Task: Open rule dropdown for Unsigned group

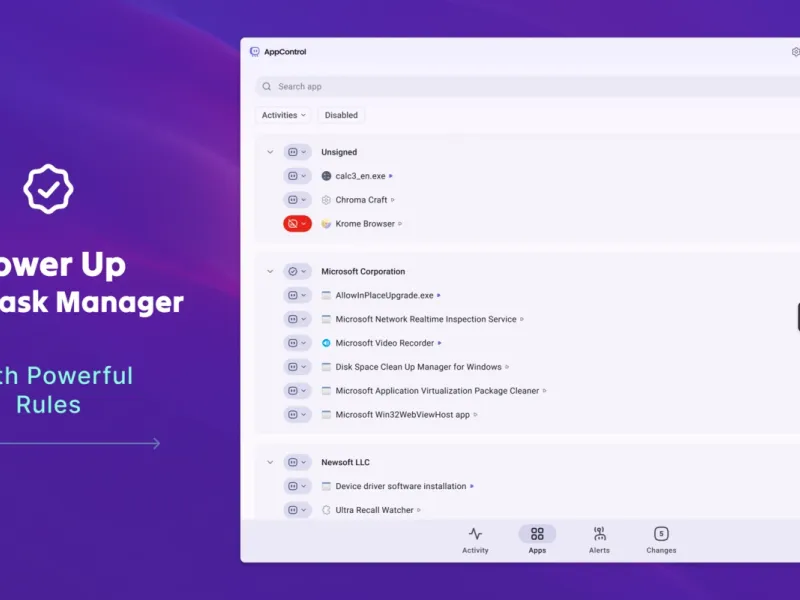Action: (x=297, y=152)
